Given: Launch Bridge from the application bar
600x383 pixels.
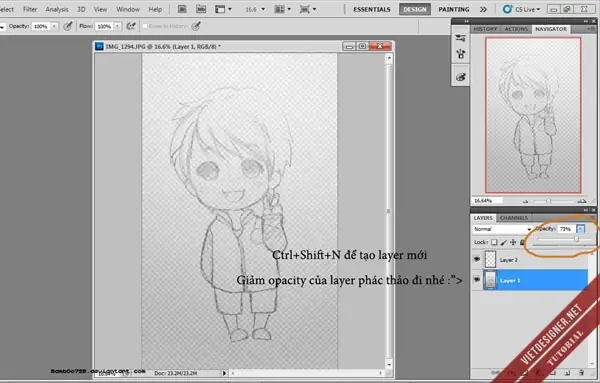Looking at the screenshot, I should (x=182, y=9).
